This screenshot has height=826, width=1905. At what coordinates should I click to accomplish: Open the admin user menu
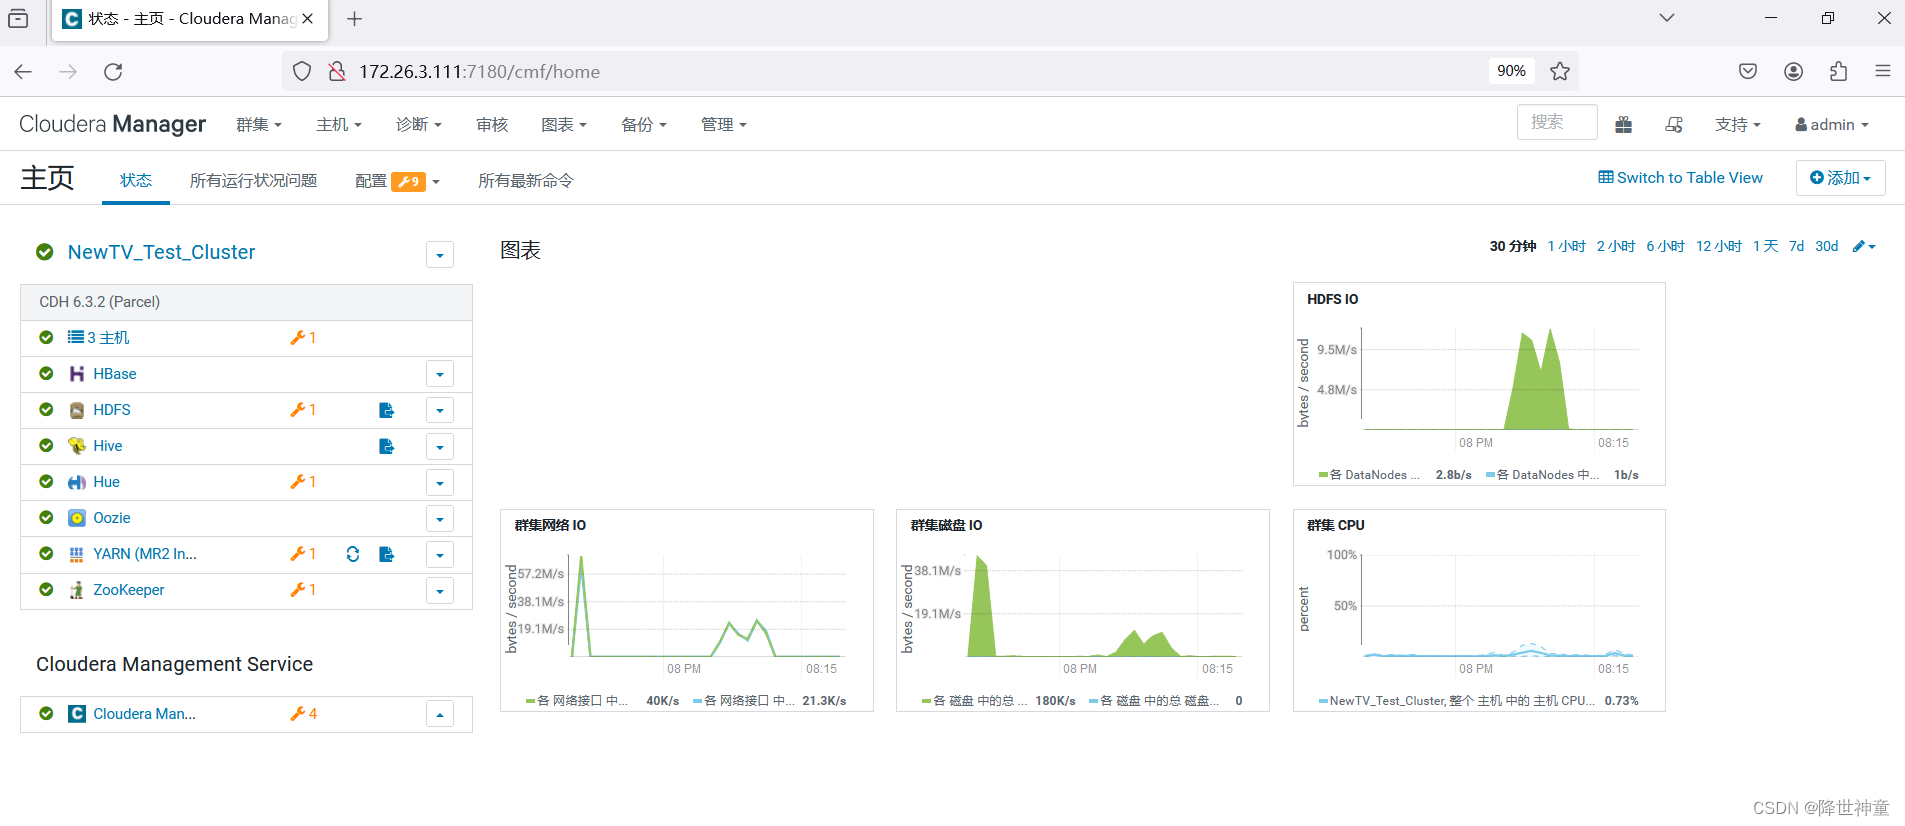point(1832,125)
